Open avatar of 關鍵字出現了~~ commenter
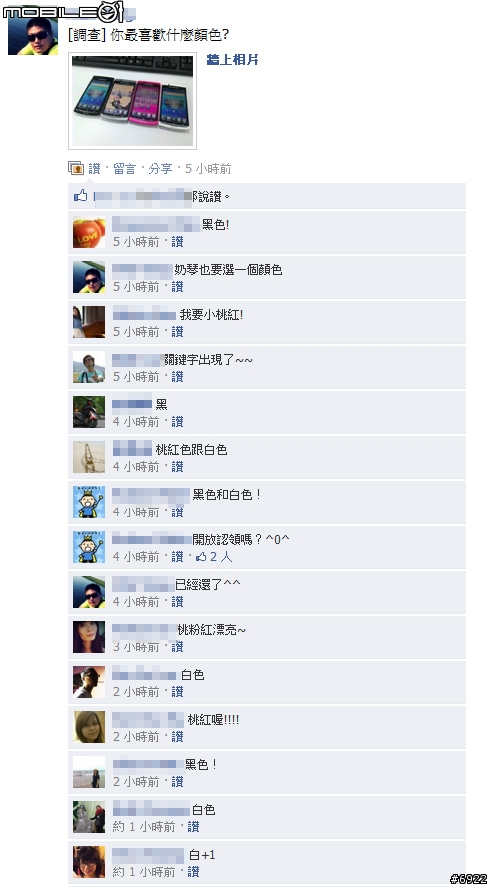 point(89,367)
